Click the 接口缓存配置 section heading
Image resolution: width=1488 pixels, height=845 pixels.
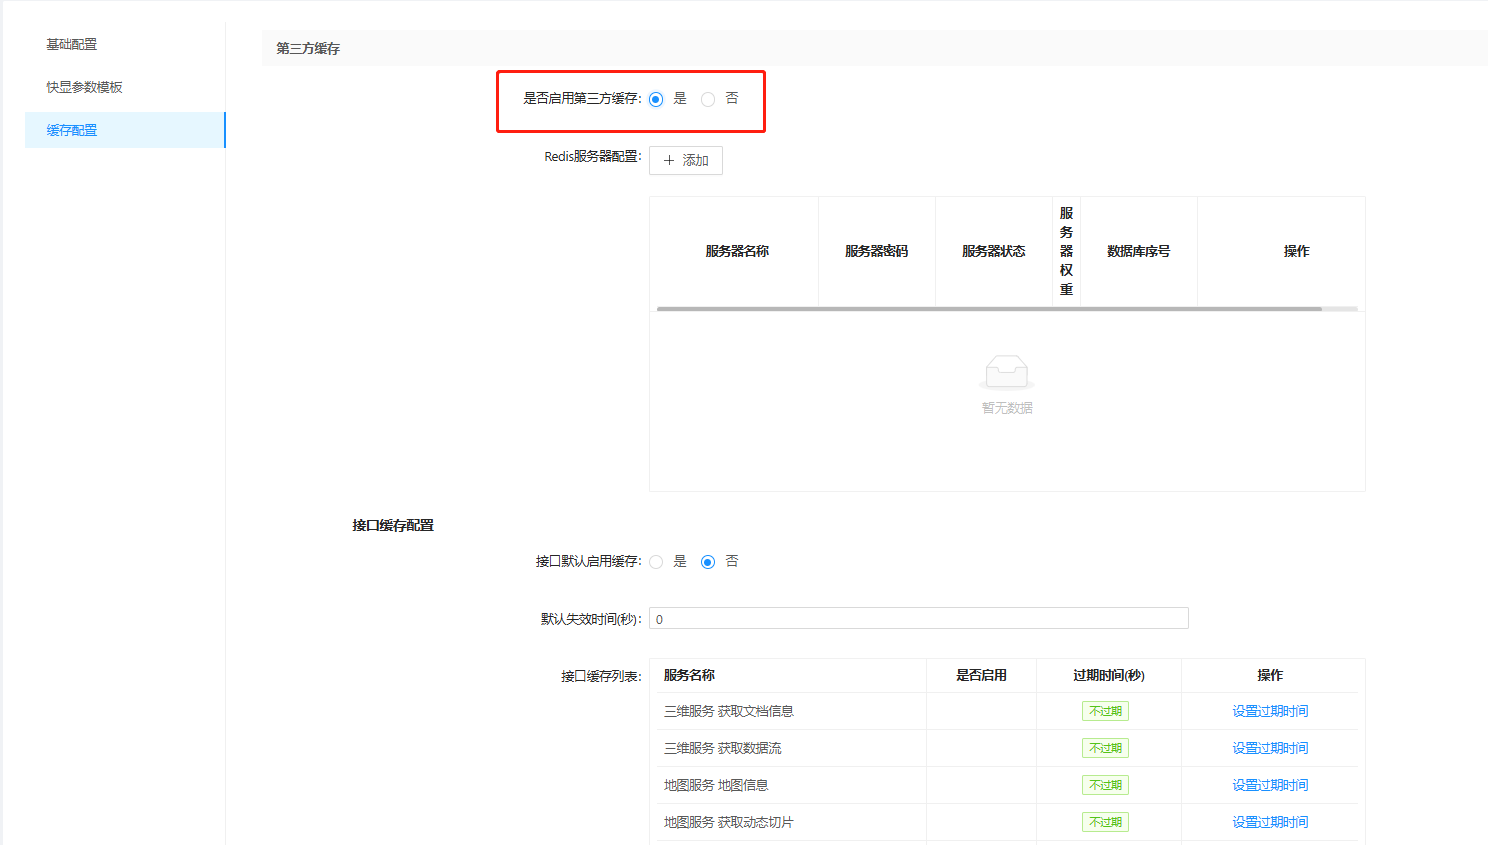pos(393,525)
